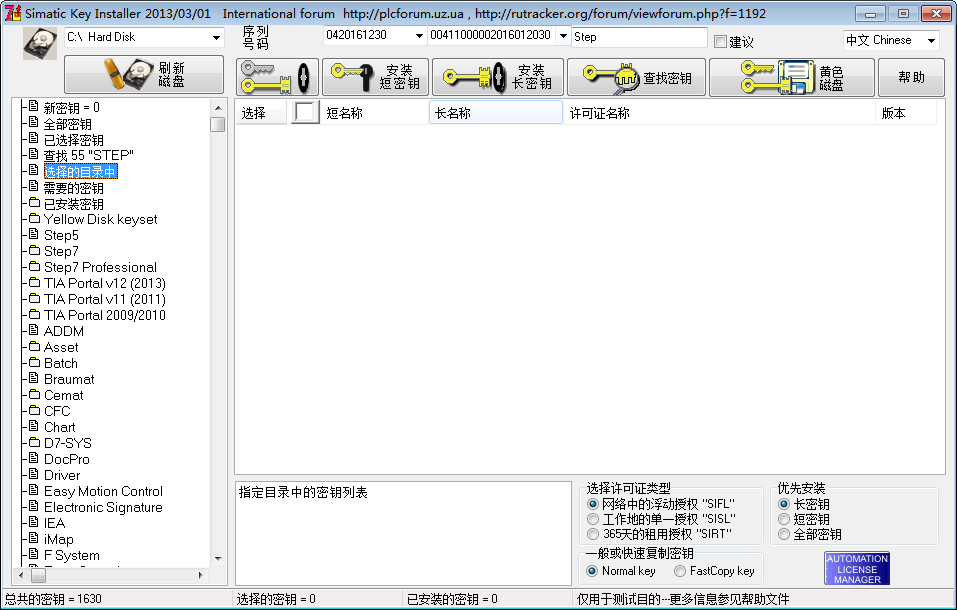Open TIA Portal v11 (2011) folder
The width and height of the screenshot is (957, 610).
[x=104, y=299]
